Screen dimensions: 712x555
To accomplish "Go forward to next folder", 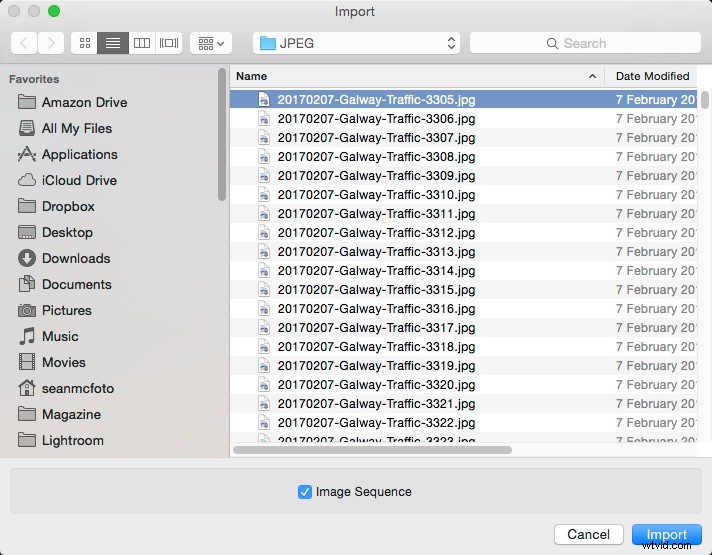I will coord(51,43).
